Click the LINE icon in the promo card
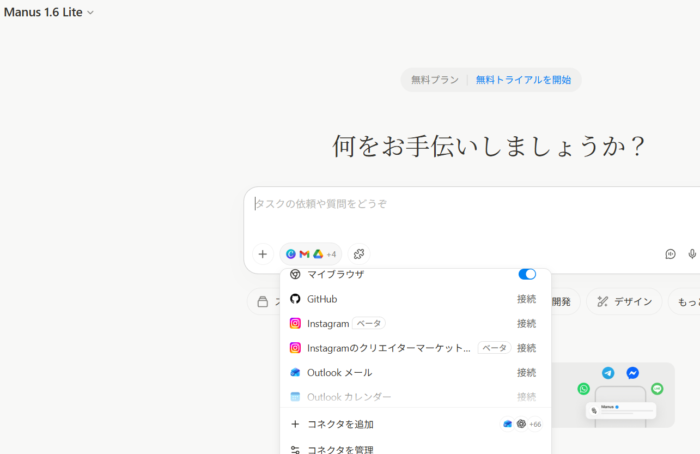The image size is (700, 454). [657, 389]
